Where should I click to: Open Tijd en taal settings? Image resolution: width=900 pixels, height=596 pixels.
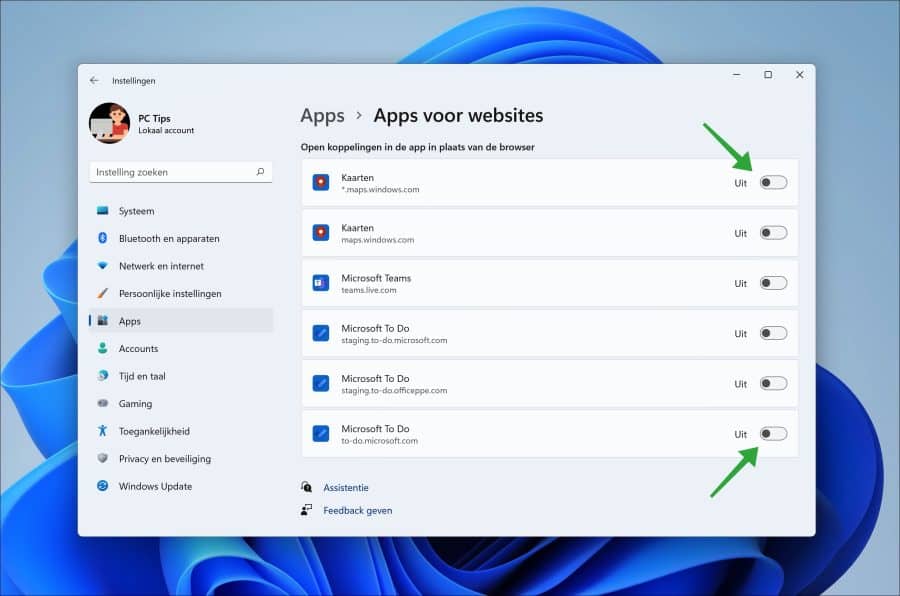pos(181,376)
